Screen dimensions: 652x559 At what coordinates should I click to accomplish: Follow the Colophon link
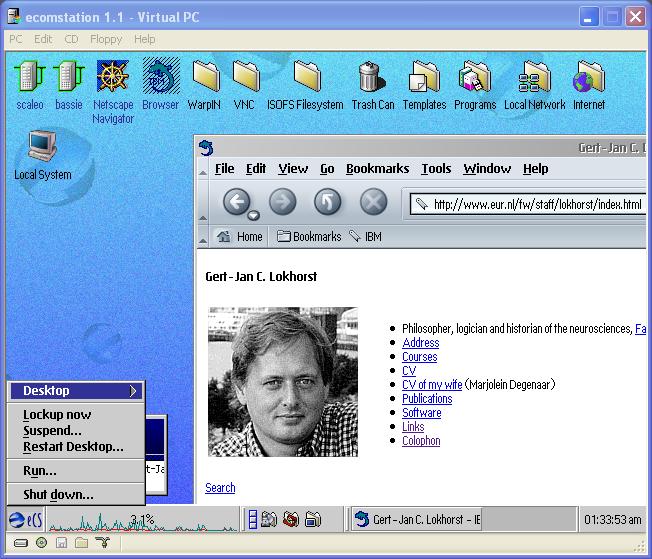(x=421, y=441)
